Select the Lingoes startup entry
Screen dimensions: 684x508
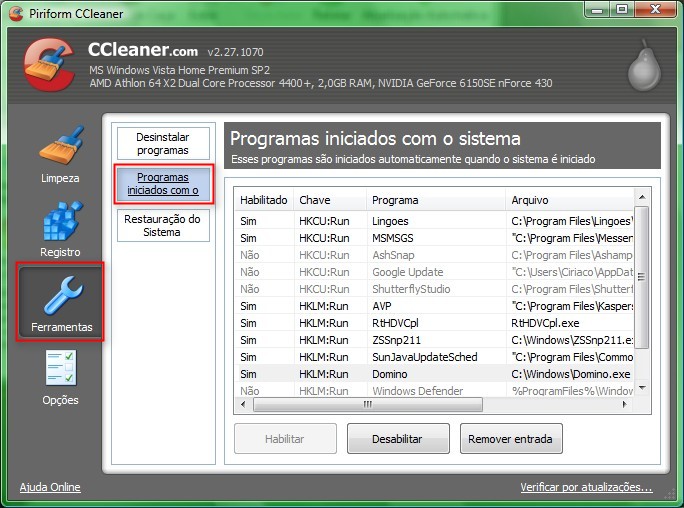[x=434, y=221]
